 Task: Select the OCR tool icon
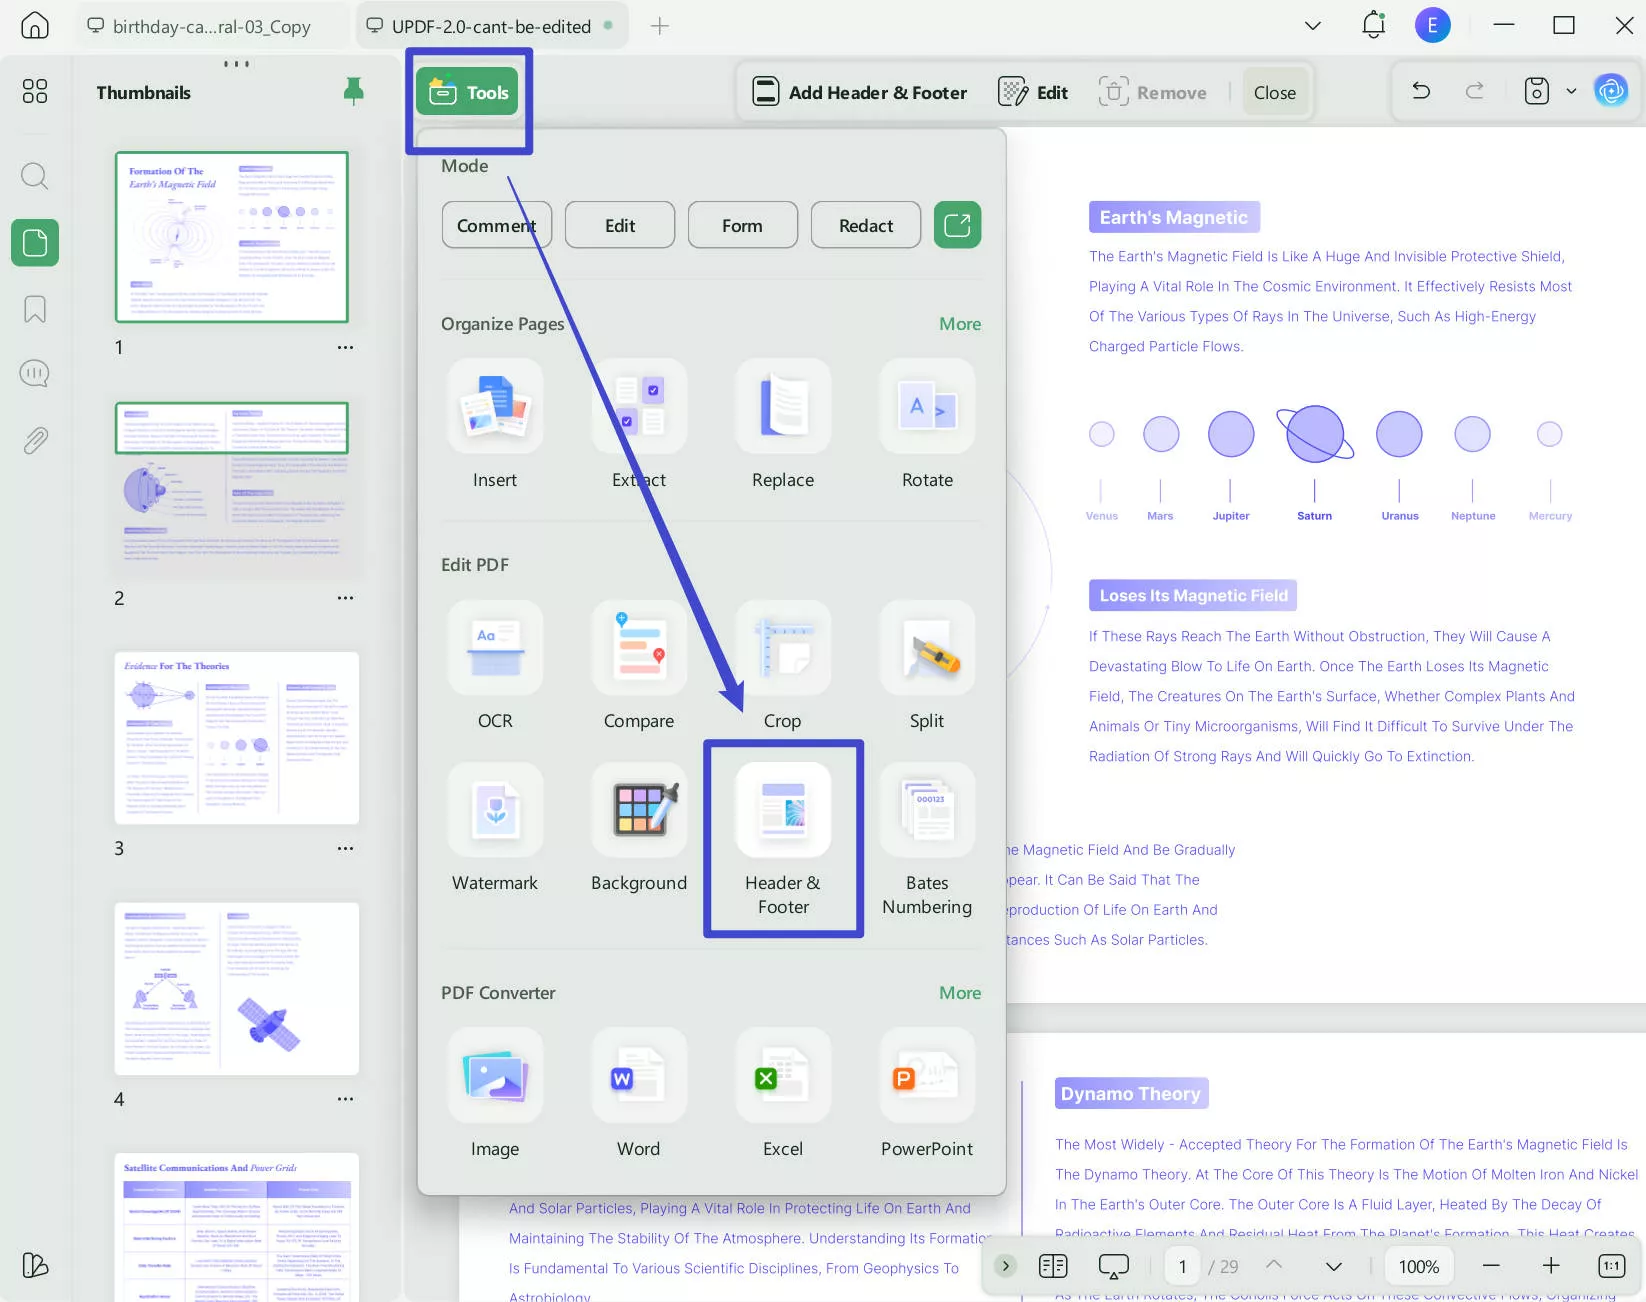[495, 648]
